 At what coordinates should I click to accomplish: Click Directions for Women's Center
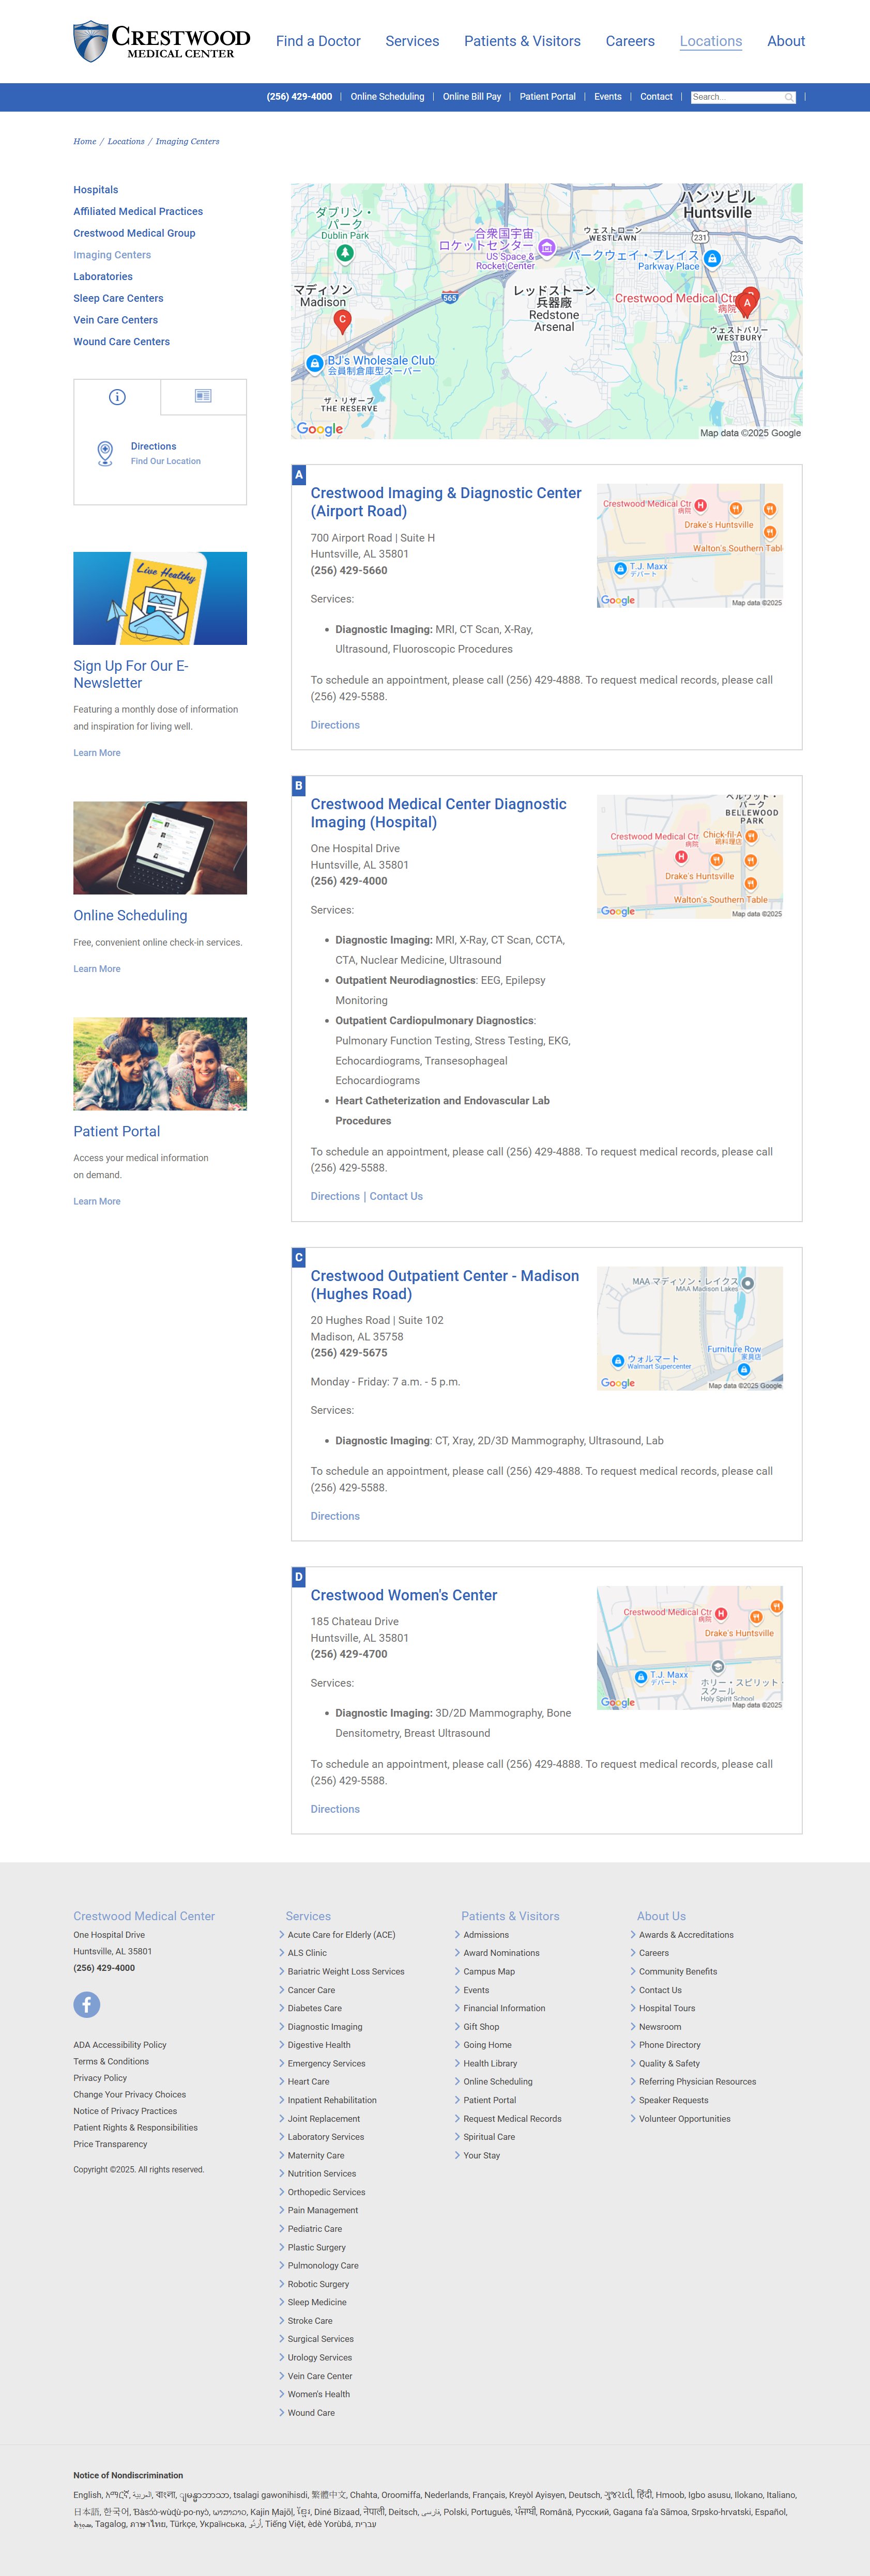[x=335, y=1809]
